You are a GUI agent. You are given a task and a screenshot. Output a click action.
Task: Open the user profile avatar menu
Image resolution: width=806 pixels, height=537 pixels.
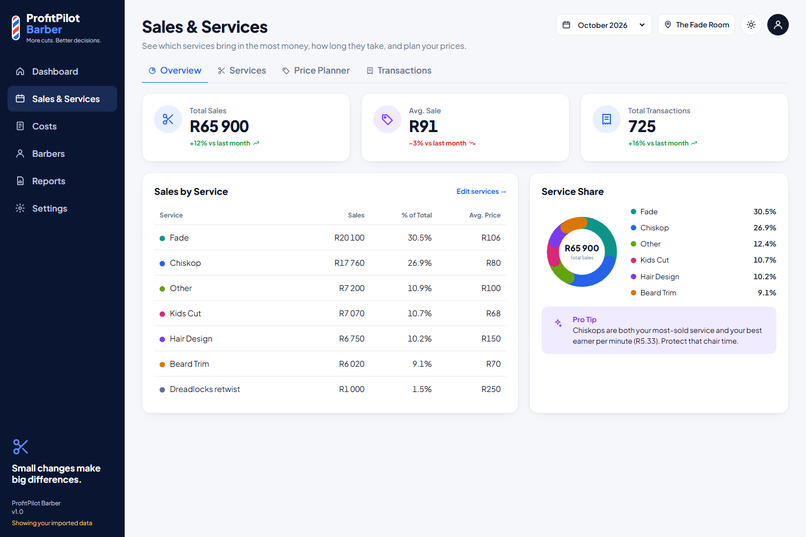pos(778,25)
